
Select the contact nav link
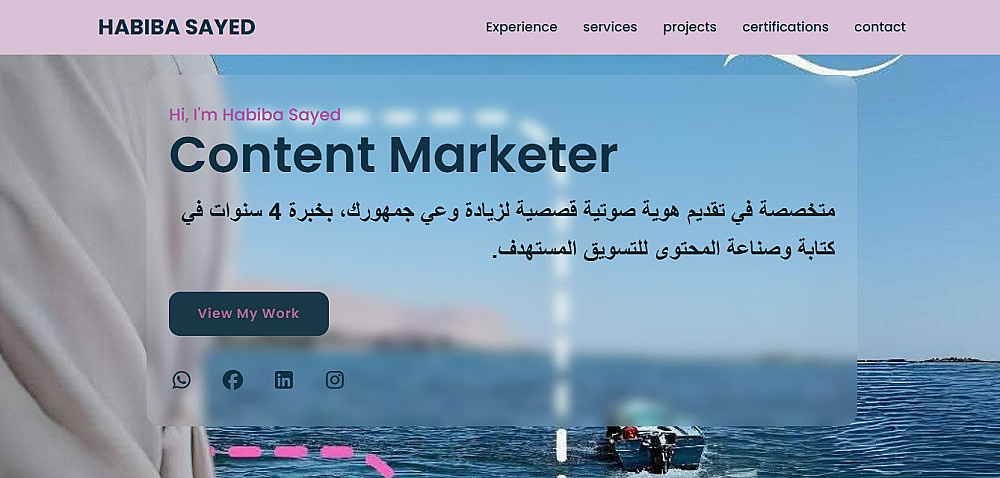click(879, 27)
